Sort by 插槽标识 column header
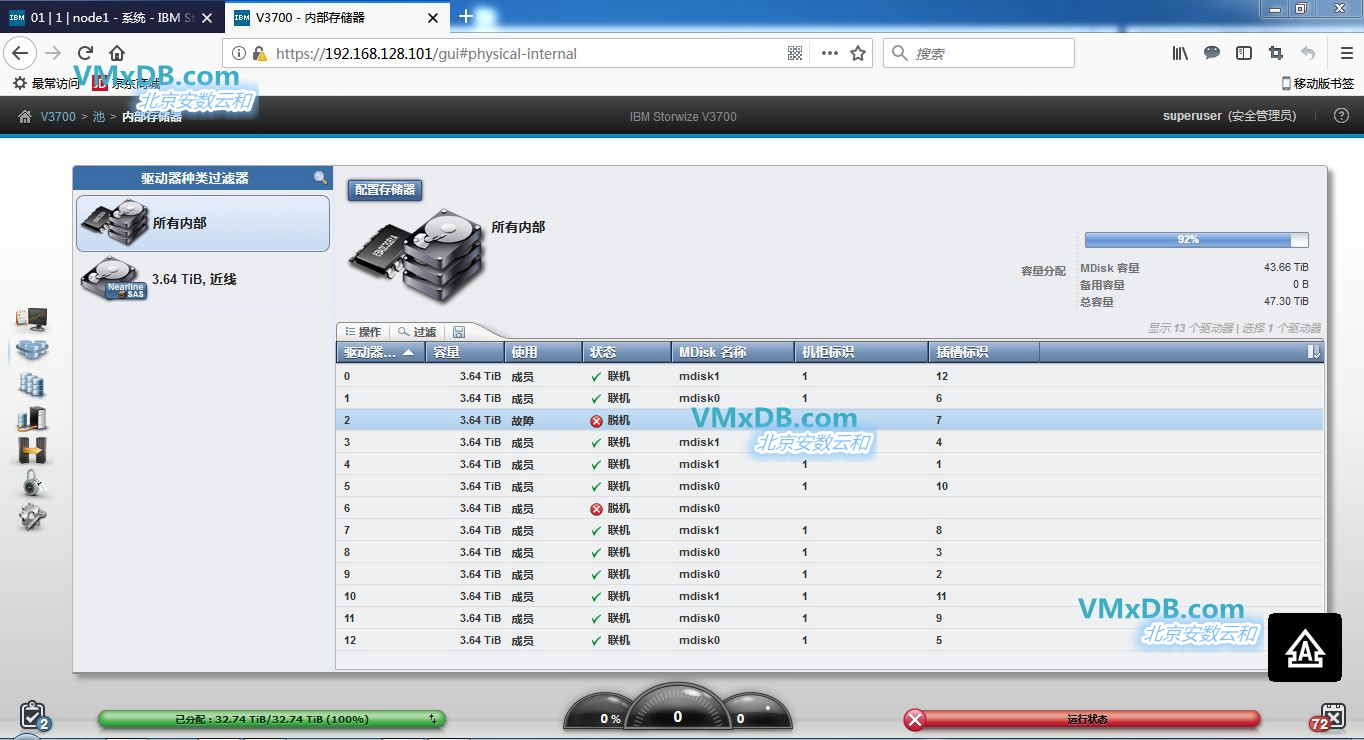The width and height of the screenshot is (1364, 740). (984, 352)
